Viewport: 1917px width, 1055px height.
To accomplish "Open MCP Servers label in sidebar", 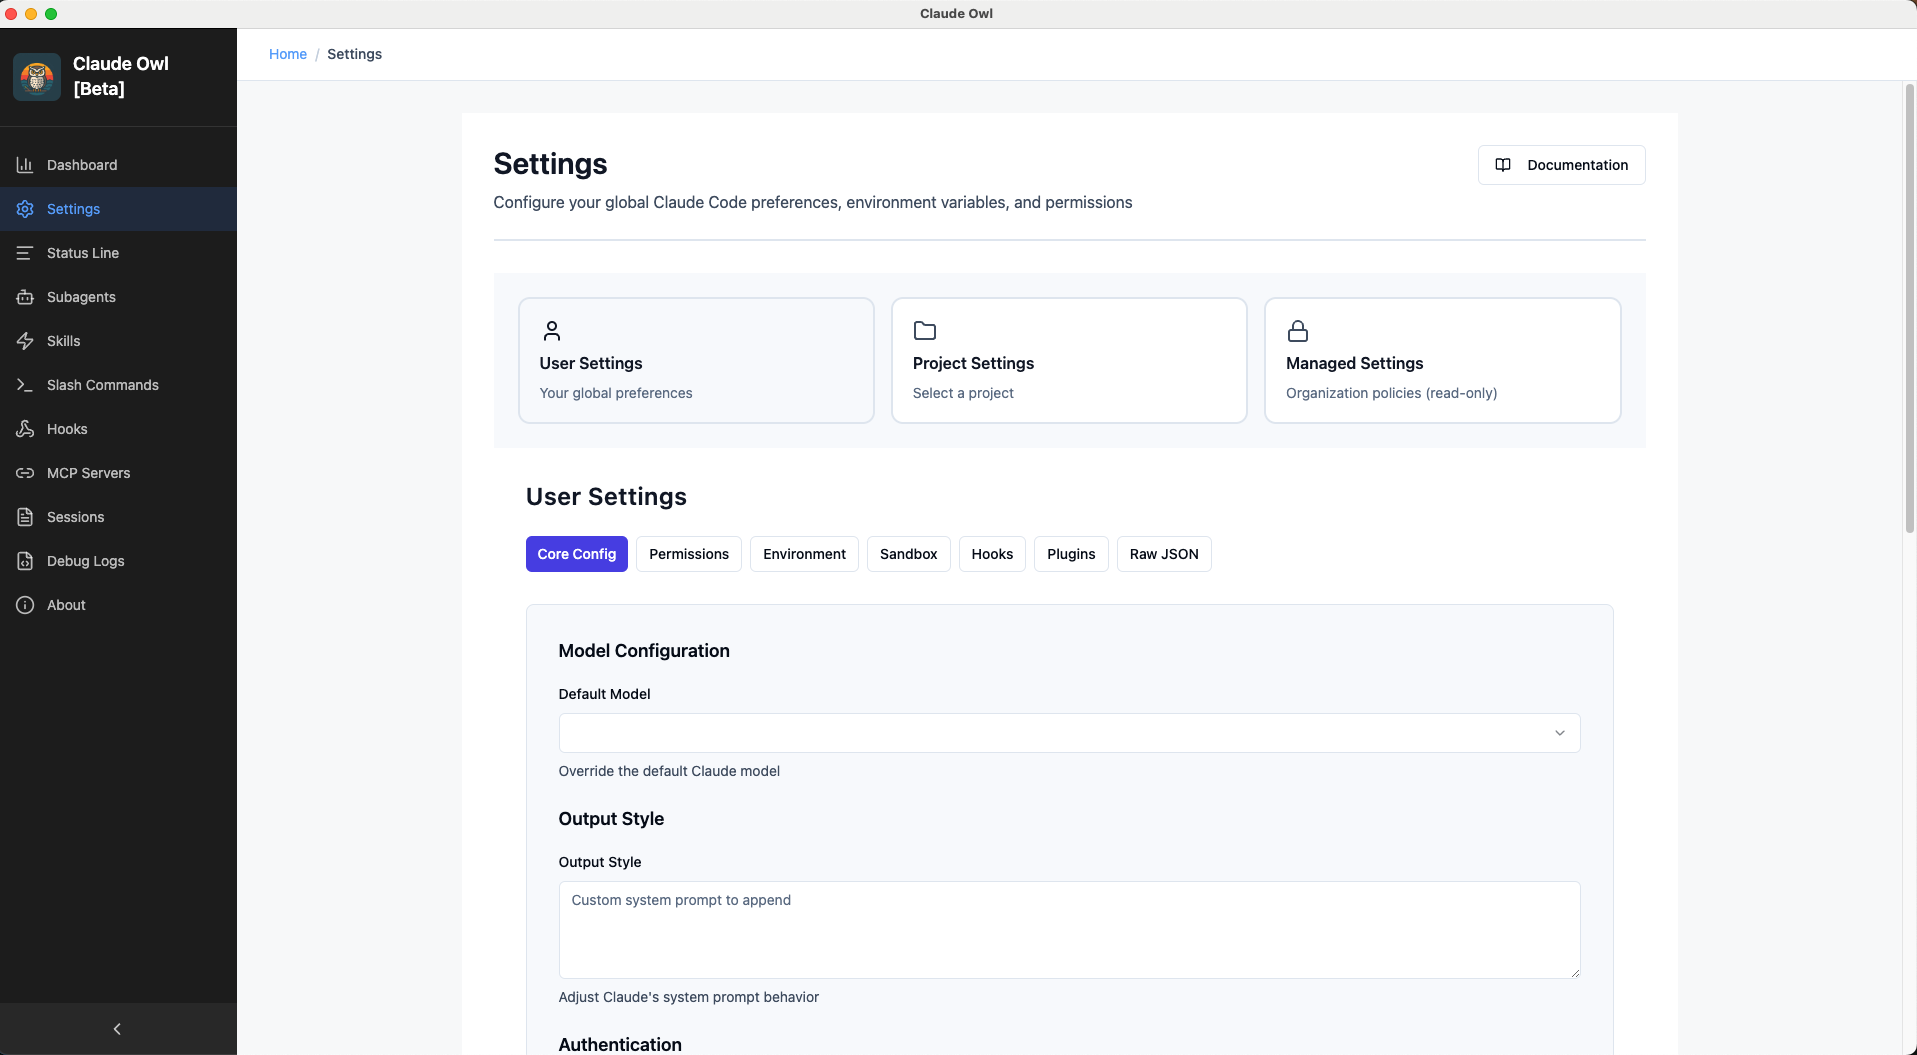I will 89,473.
